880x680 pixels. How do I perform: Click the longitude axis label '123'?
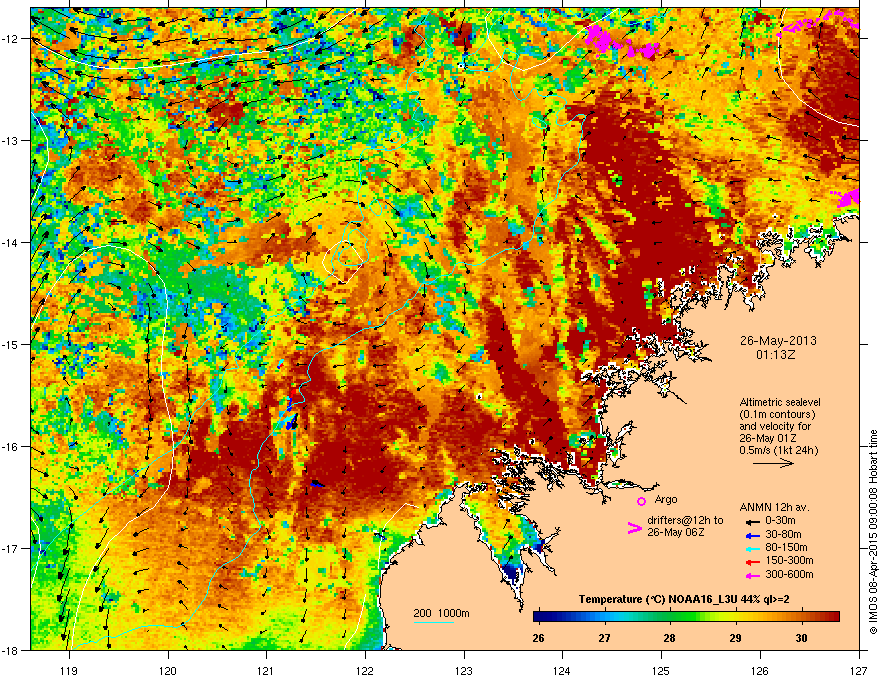click(464, 670)
